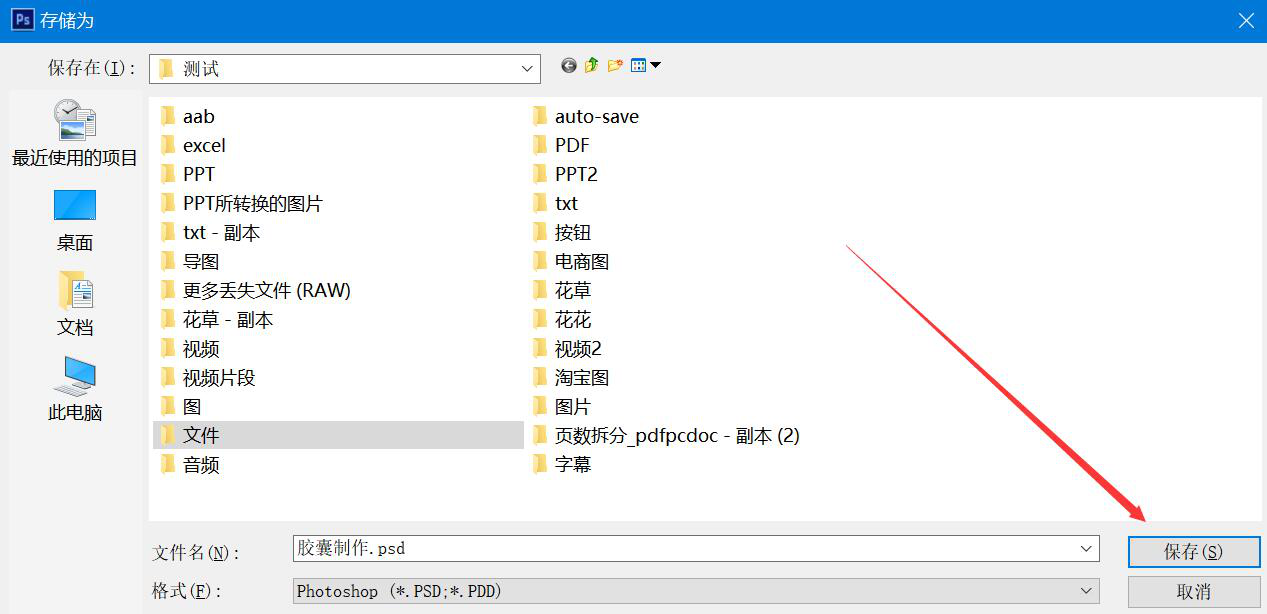Viewport: 1267px width, 614px height.
Task: Expand the 保存在 folder dropdown
Action: [x=527, y=69]
